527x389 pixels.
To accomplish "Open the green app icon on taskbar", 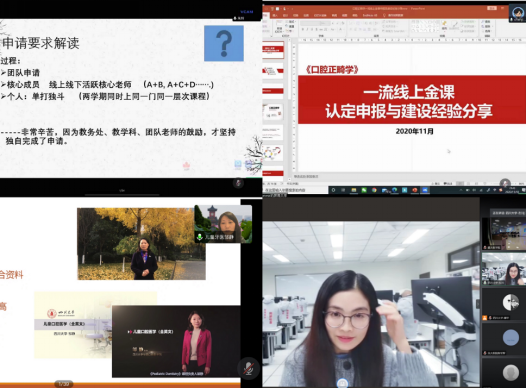I will point(364,190).
